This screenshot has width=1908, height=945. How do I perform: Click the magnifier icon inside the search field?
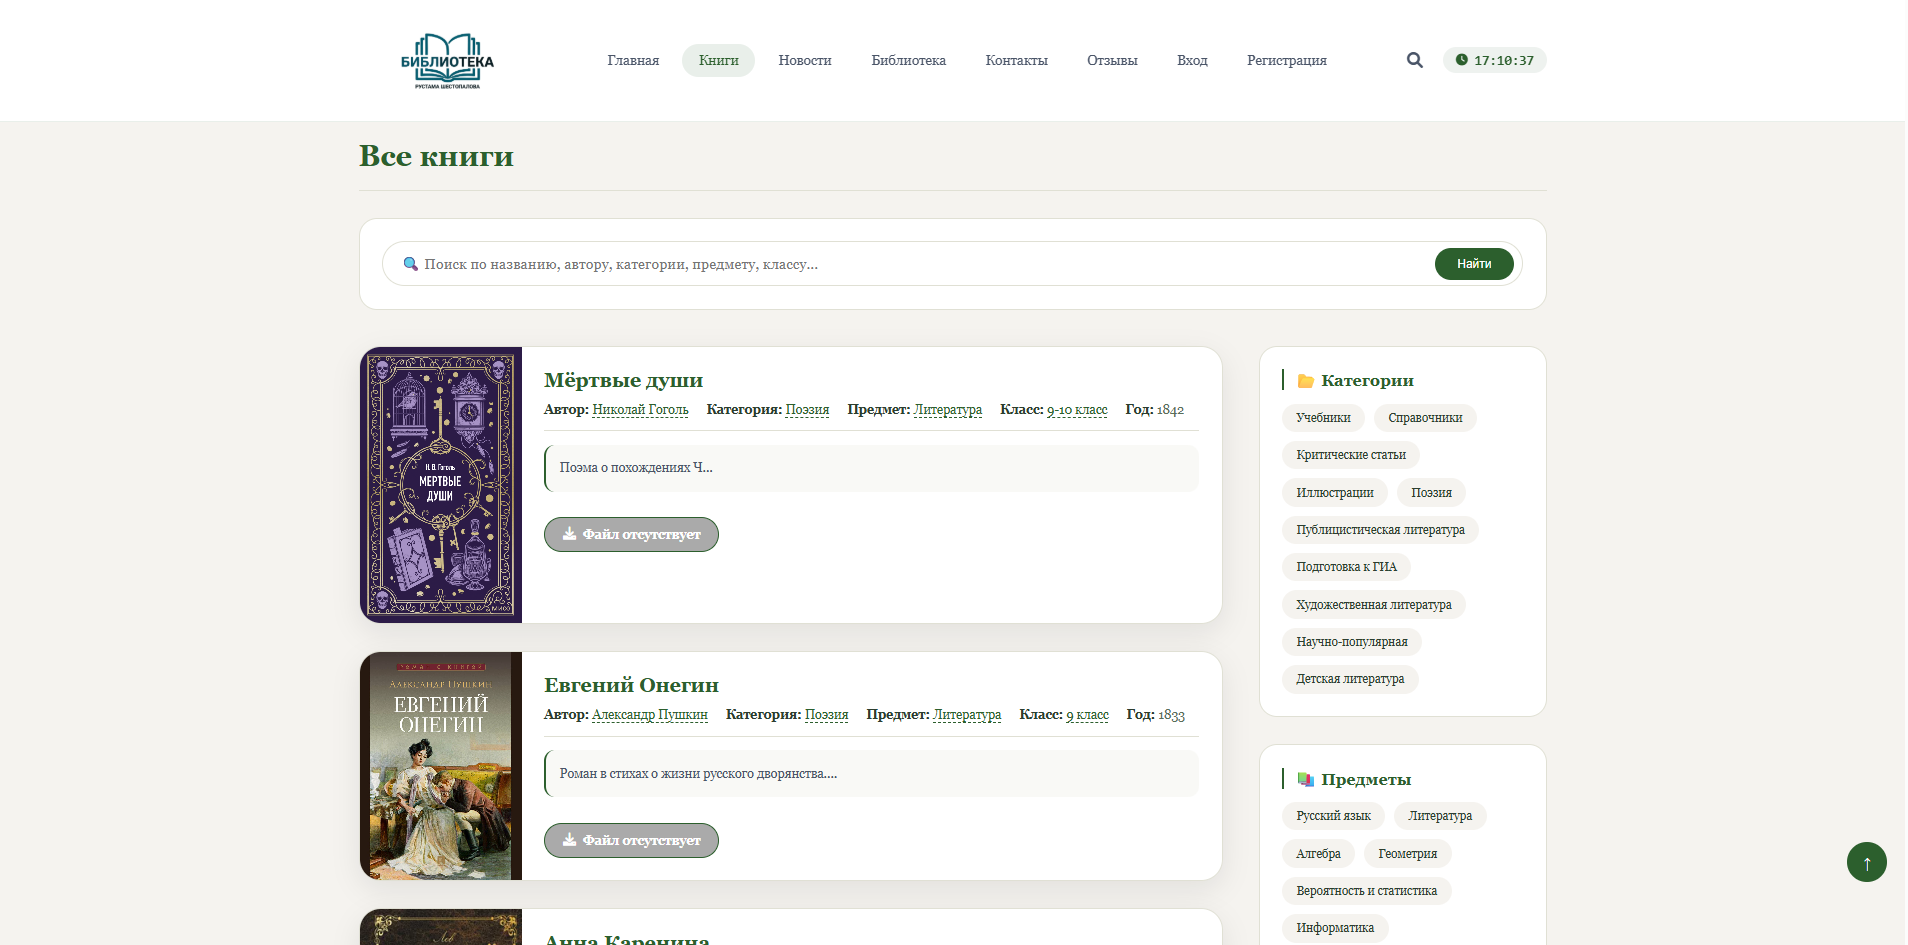[x=410, y=264]
